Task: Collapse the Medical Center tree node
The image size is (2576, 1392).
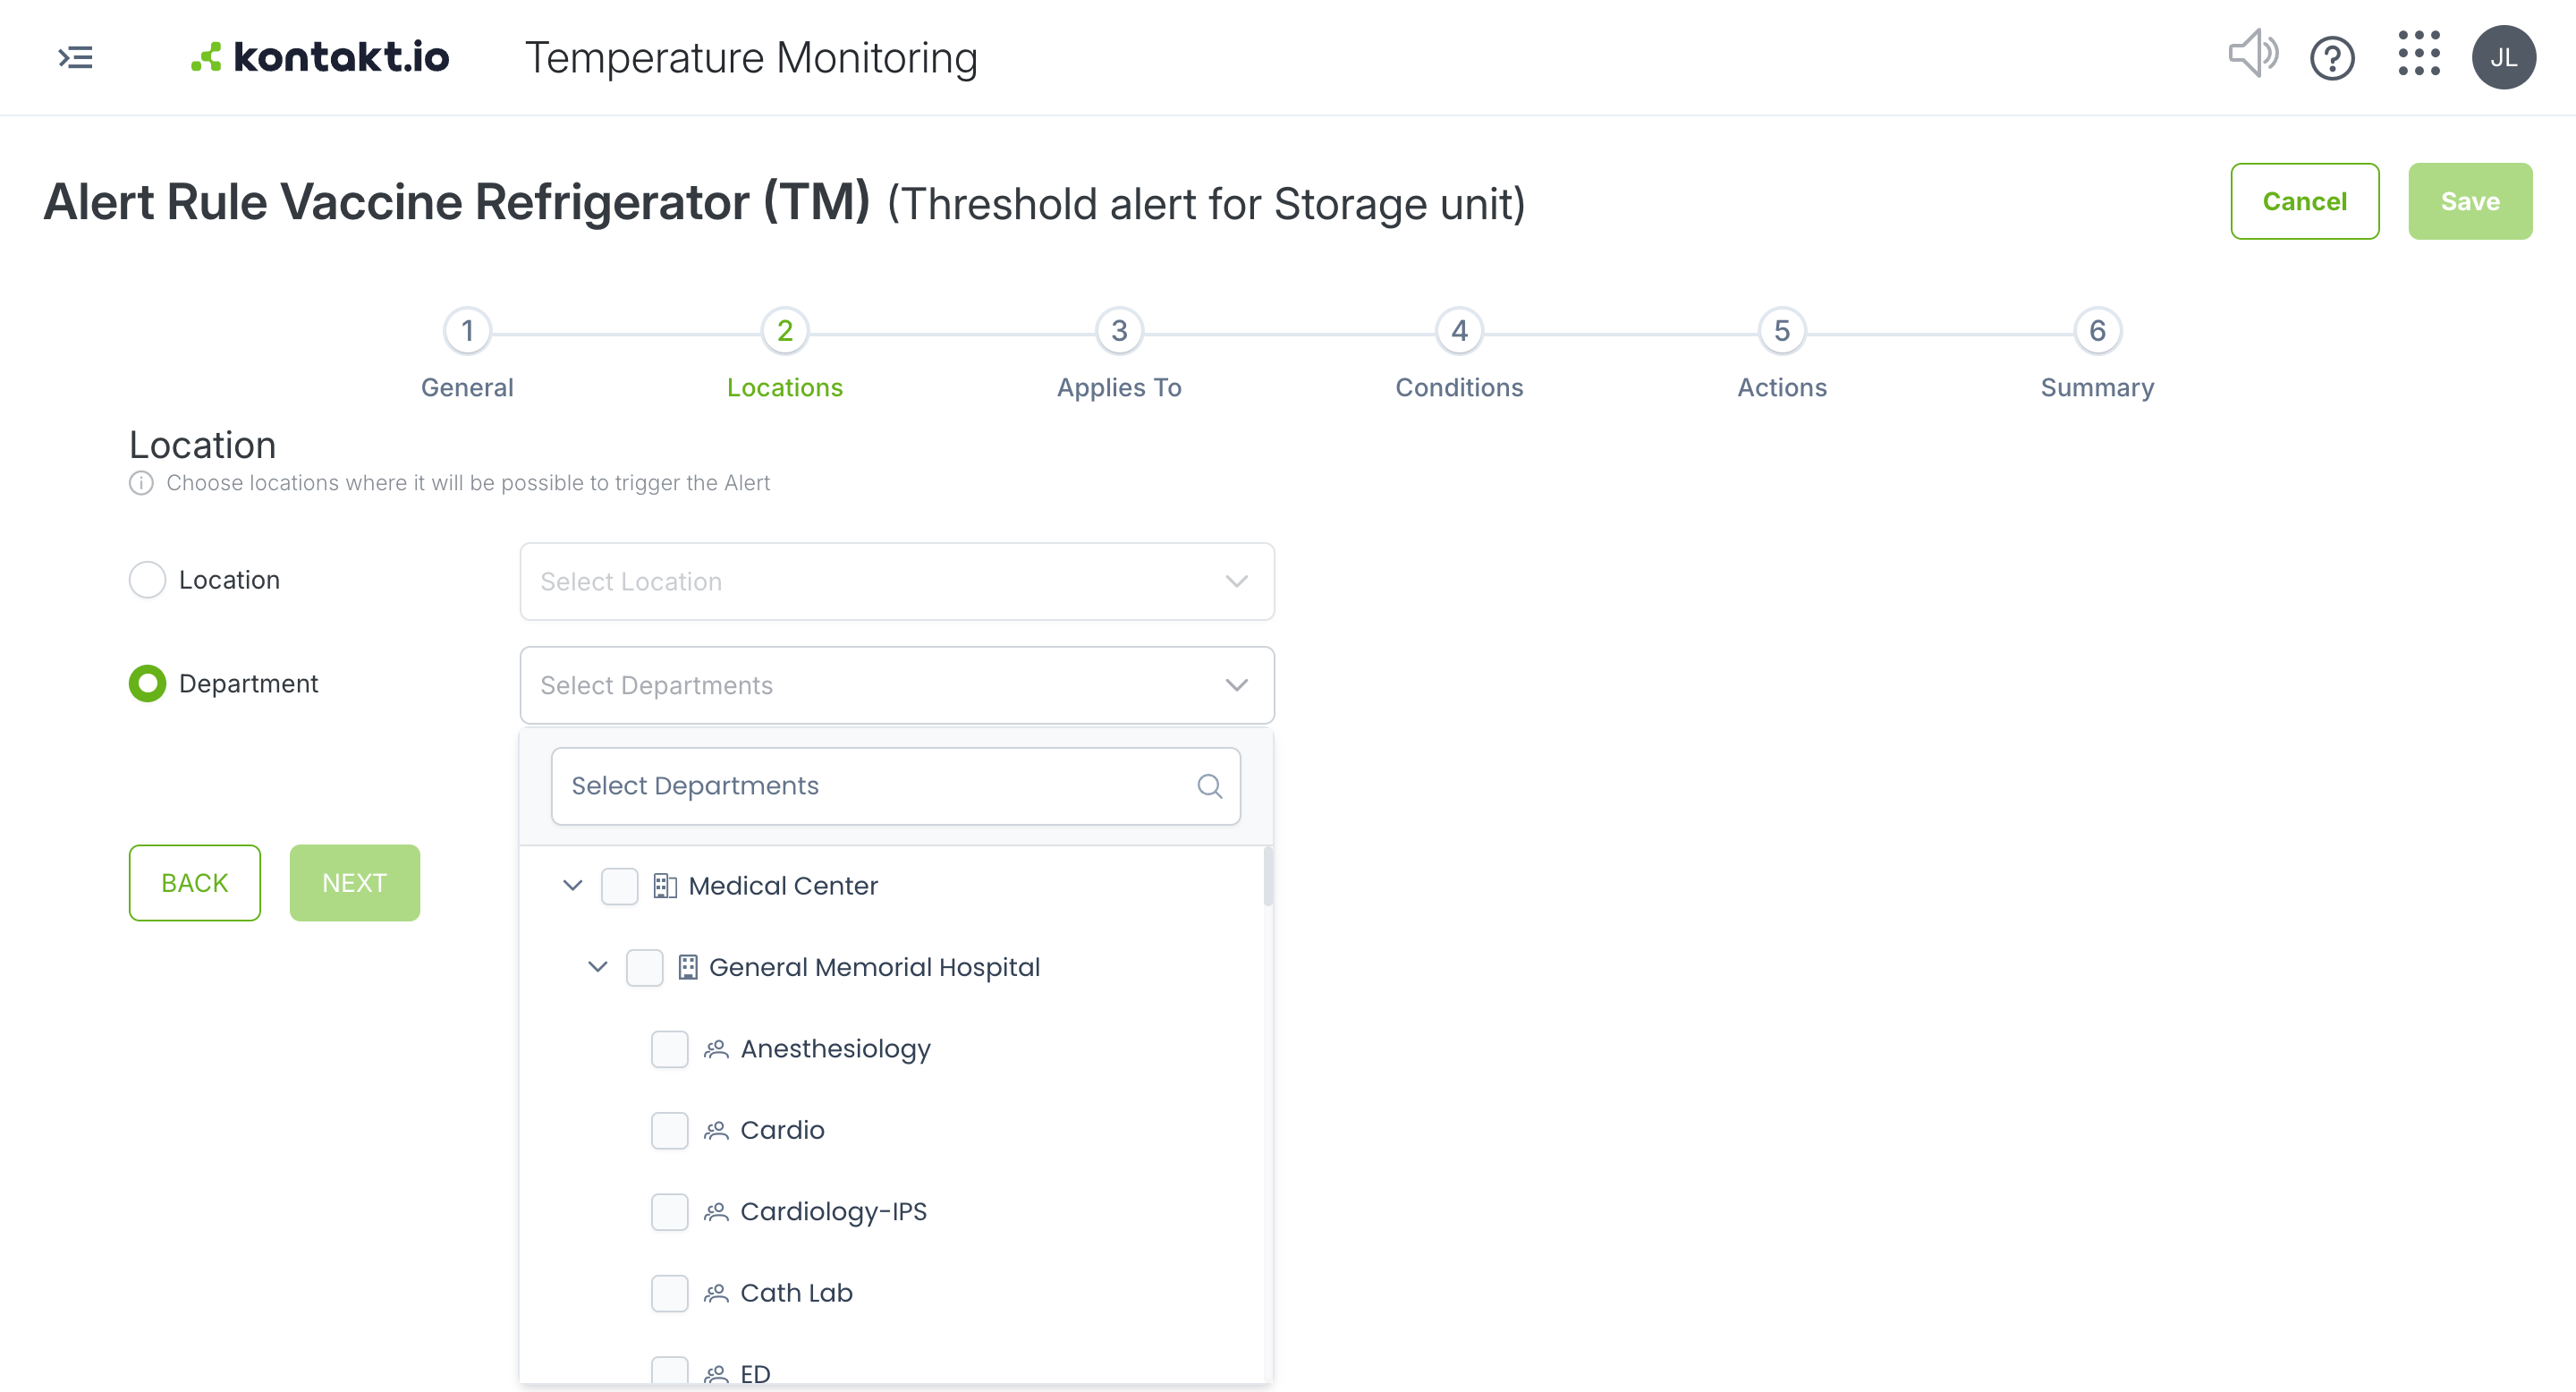Action: tap(573, 885)
